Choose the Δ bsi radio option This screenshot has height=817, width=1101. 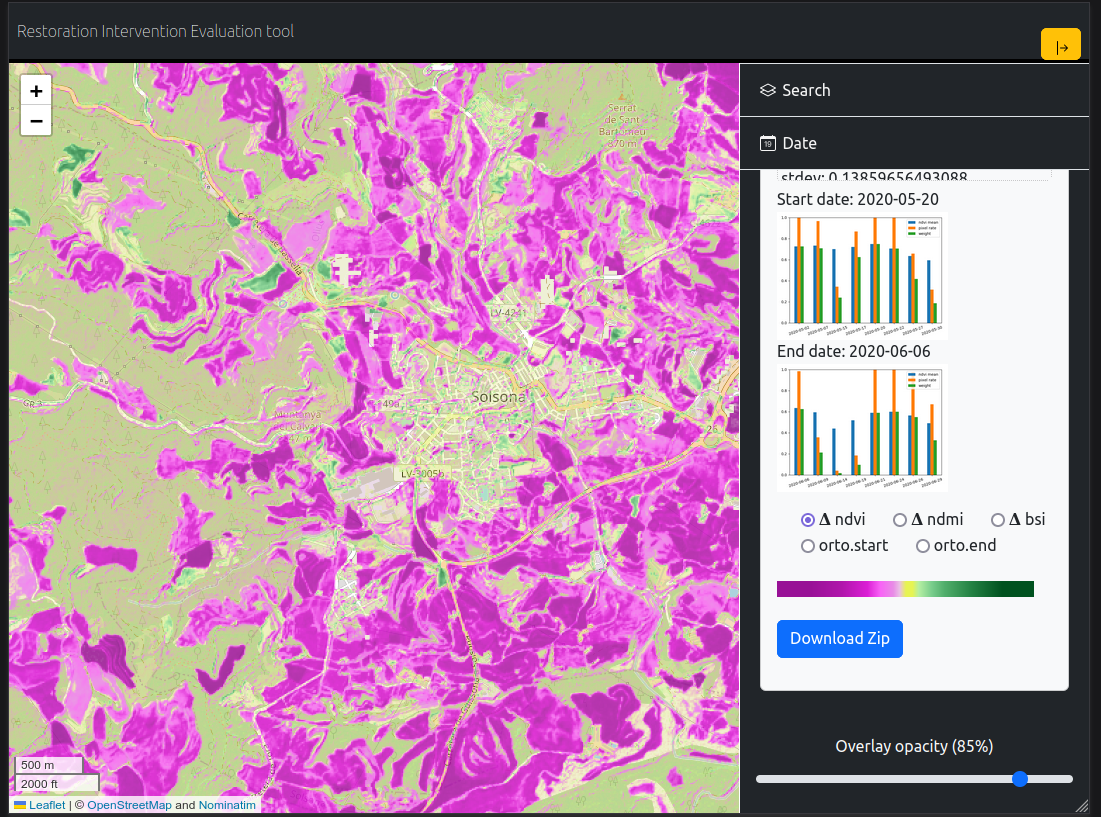(998, 520)
